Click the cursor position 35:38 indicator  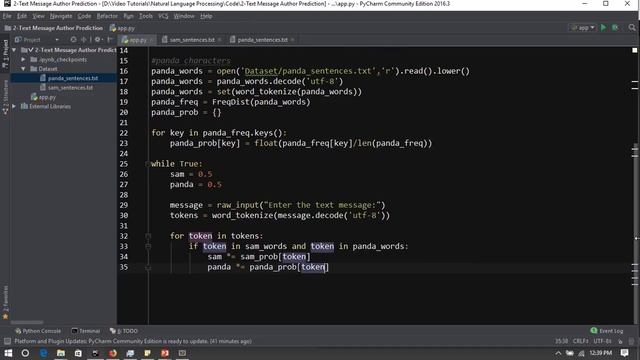(x=561, y=341)
